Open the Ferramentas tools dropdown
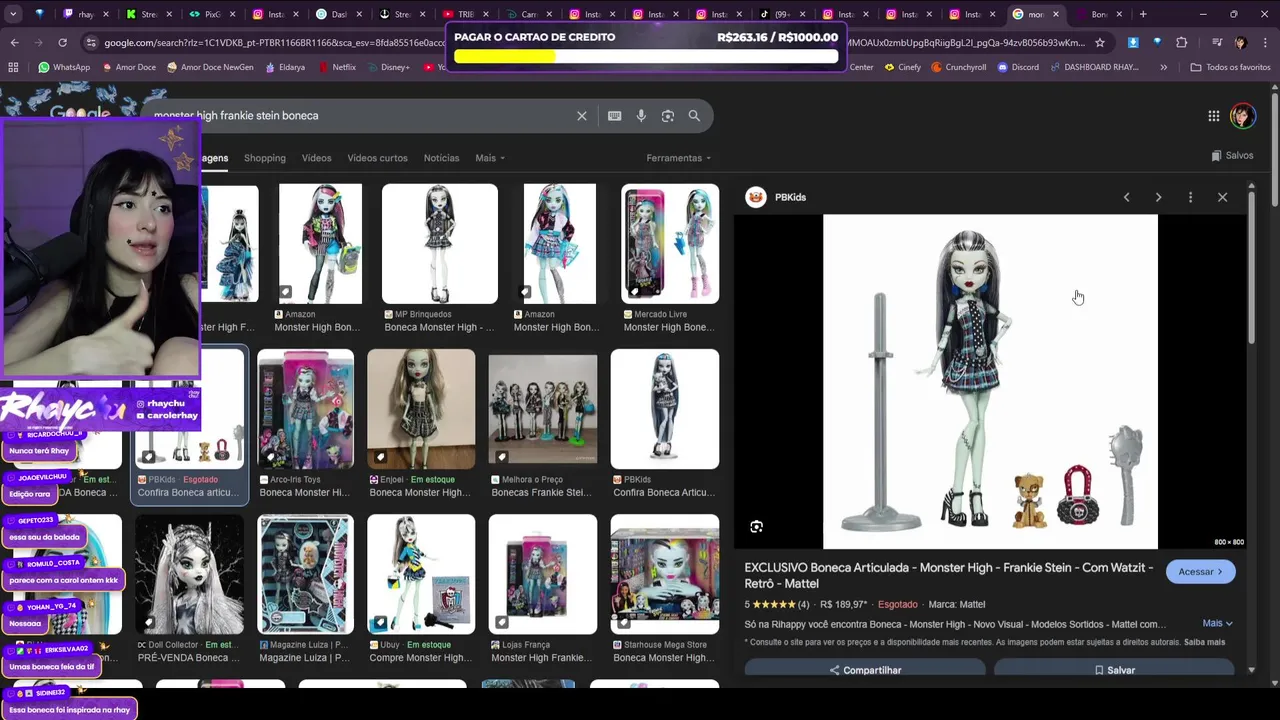Image resolution: width=1280 pixels, height=720 pixels. (679, 158)
